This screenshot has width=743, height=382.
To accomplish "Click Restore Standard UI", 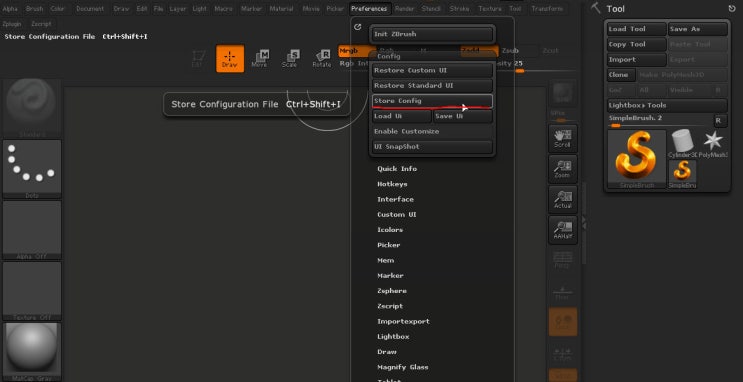I will click(432, 86).
